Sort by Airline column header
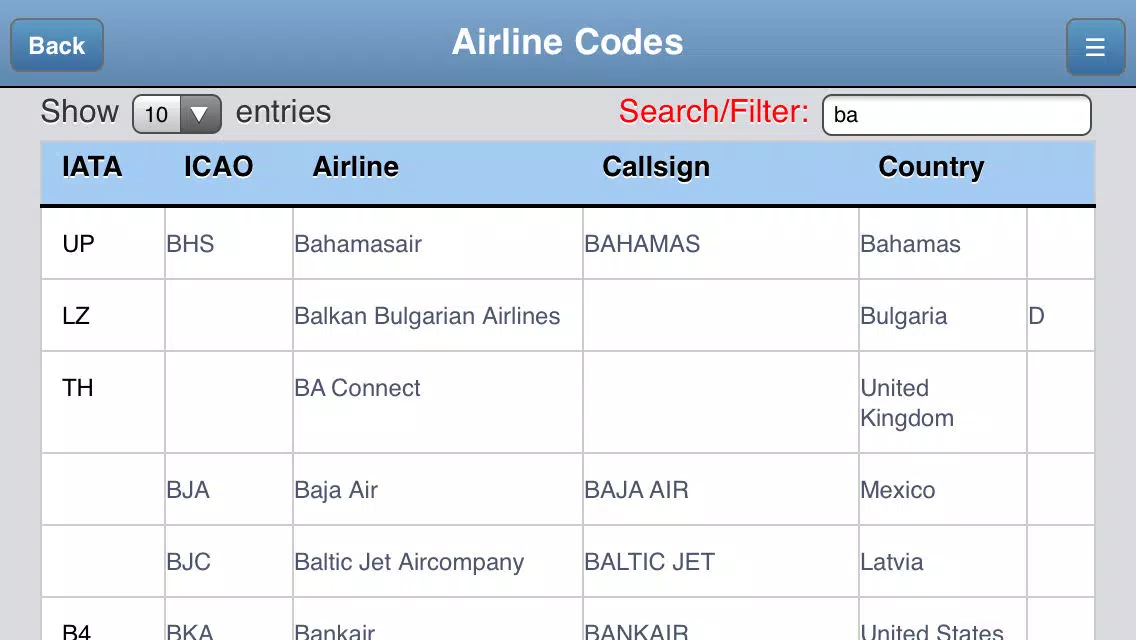Viewport: 1136px width, 640px height. (x=355, y=167)
